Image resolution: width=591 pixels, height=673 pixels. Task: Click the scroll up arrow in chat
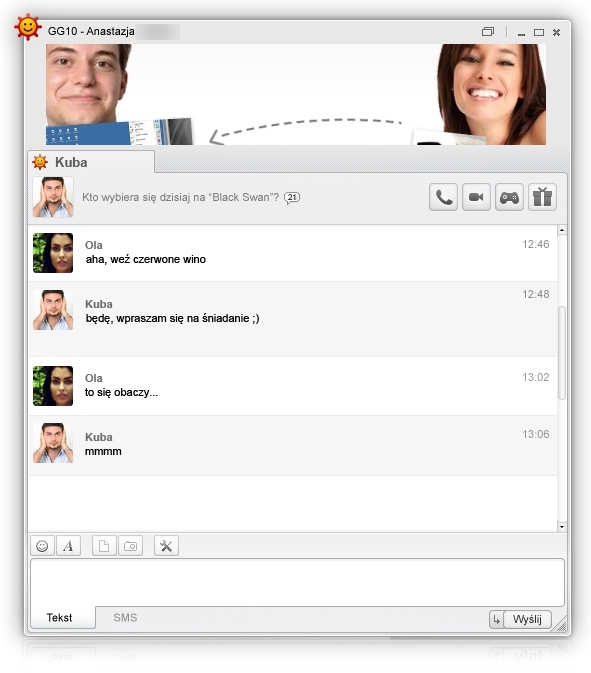[x=562, y=230]
